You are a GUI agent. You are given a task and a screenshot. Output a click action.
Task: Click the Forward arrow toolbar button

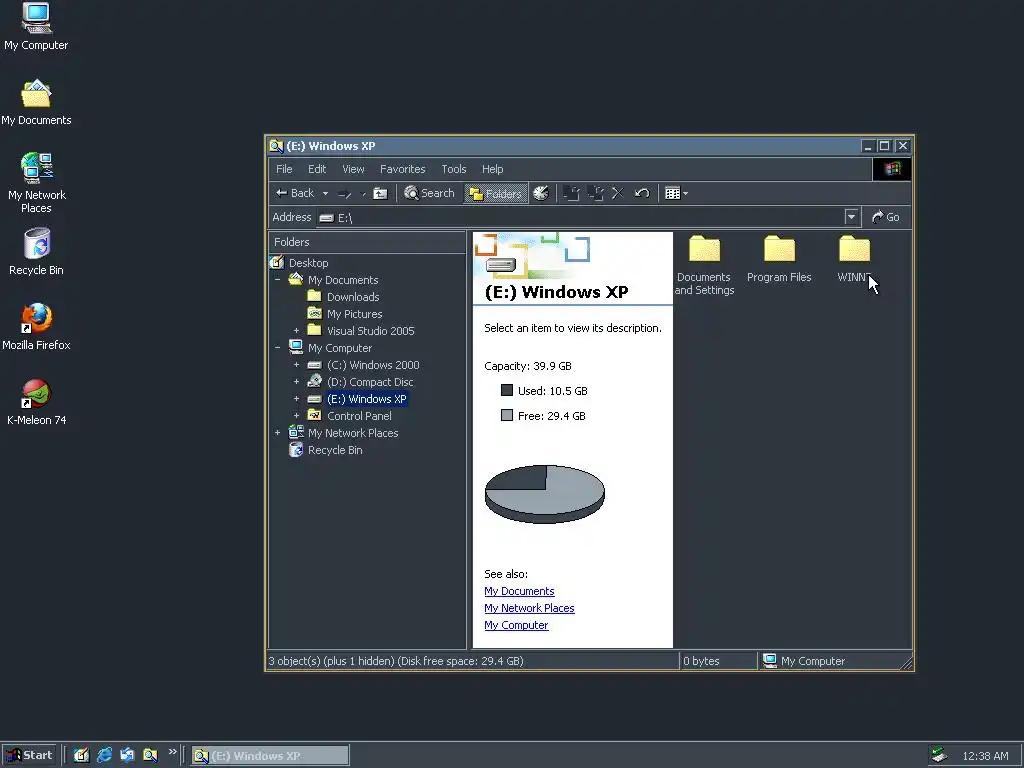tap(345, 193)
